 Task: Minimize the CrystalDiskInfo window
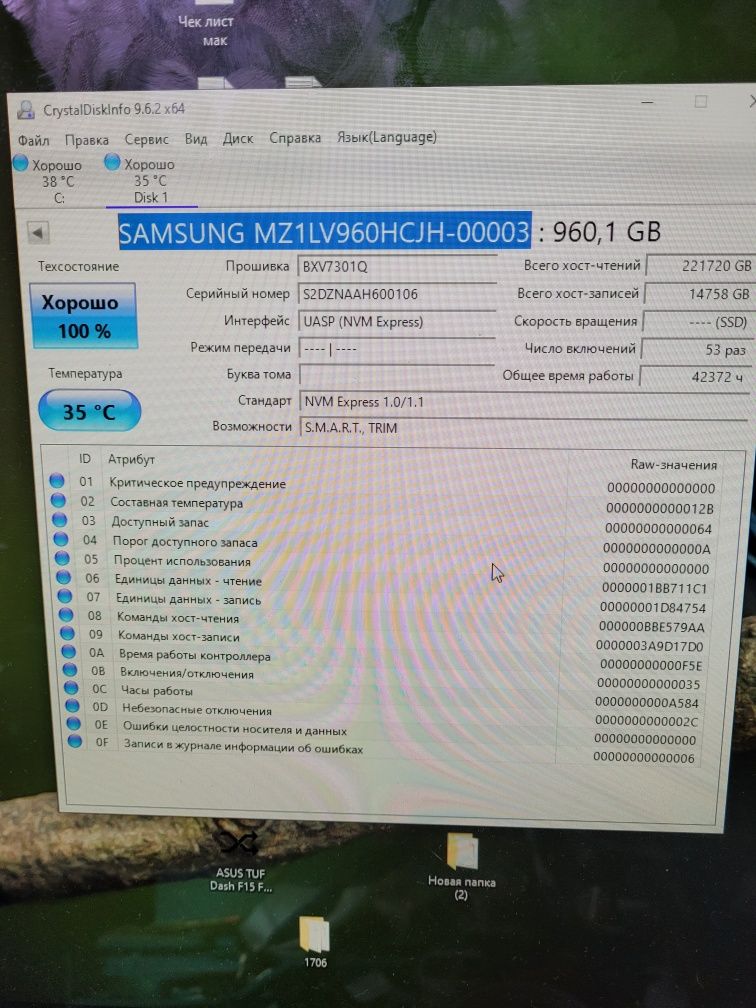(648, 102)
